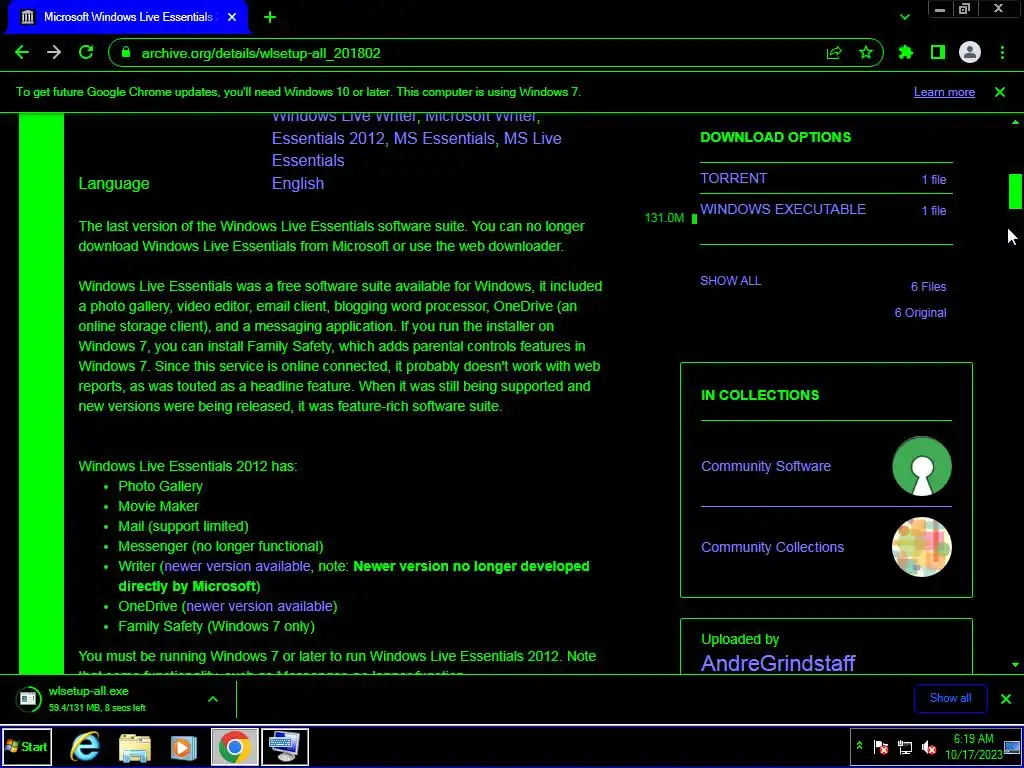Dismiss the Chrome update notification bar
This screenshot has width=1024, height=768.
click(x=1000, y=92)
